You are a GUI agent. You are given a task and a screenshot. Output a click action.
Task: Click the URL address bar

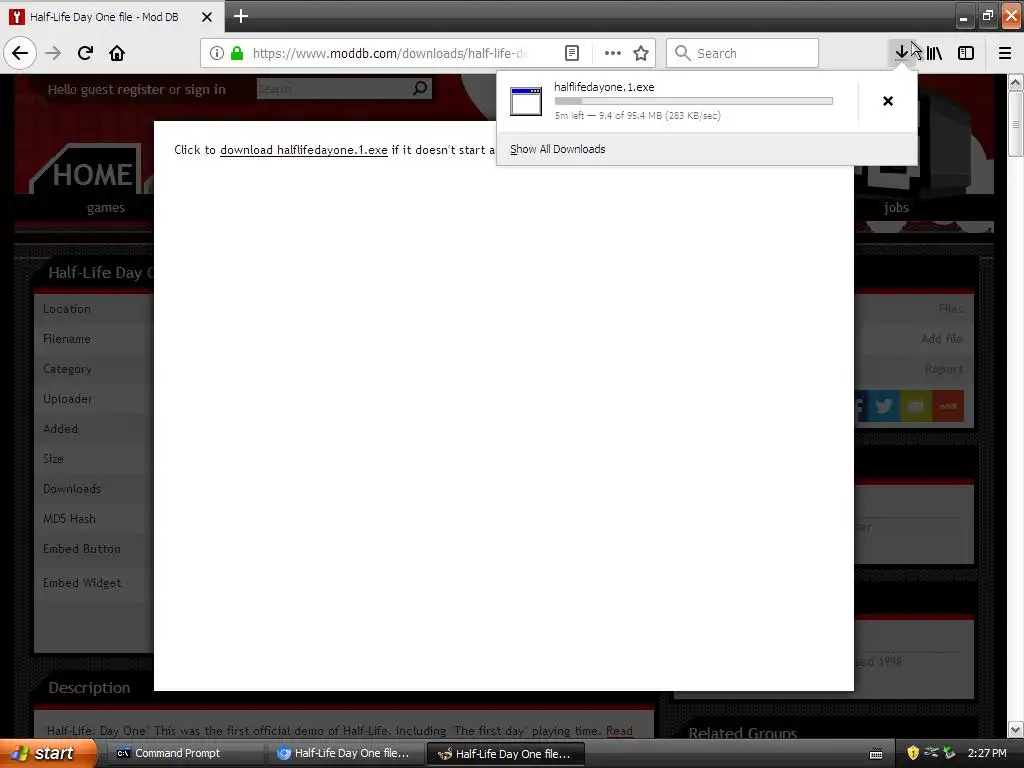(390, 53)
